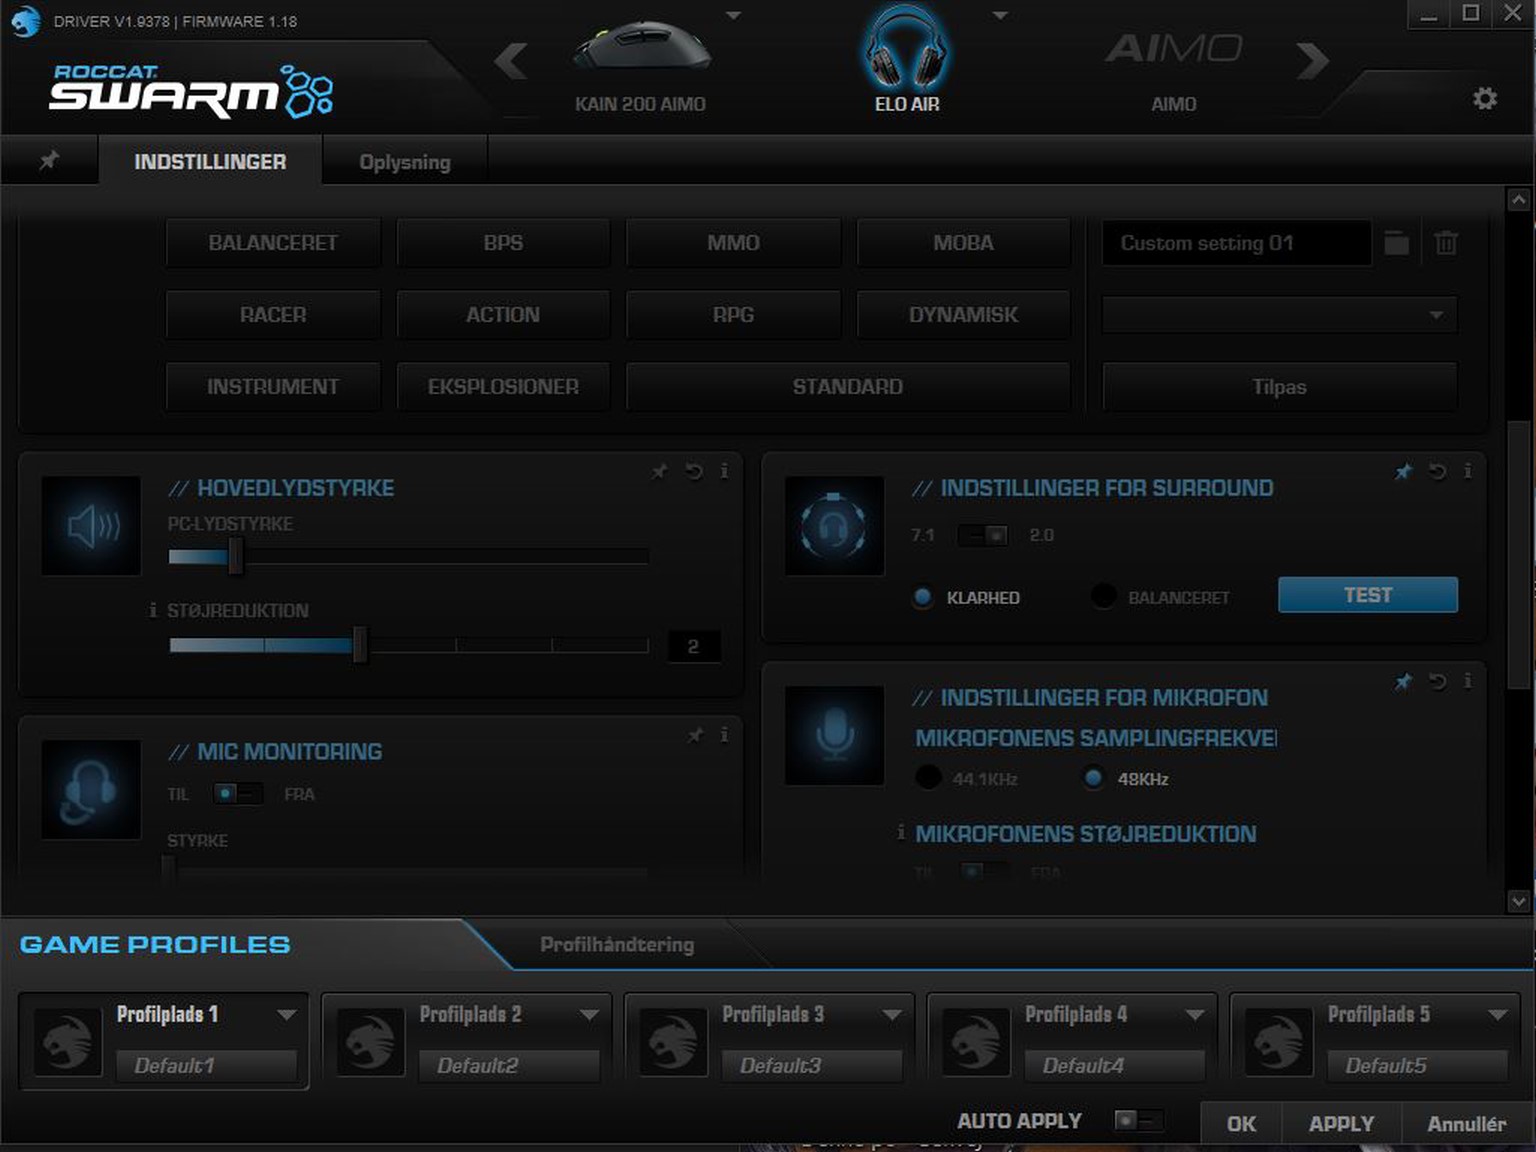Show info for Hovedlydstyrke panel
The height and width of the screenshot is (1152, 1536).
724,471
